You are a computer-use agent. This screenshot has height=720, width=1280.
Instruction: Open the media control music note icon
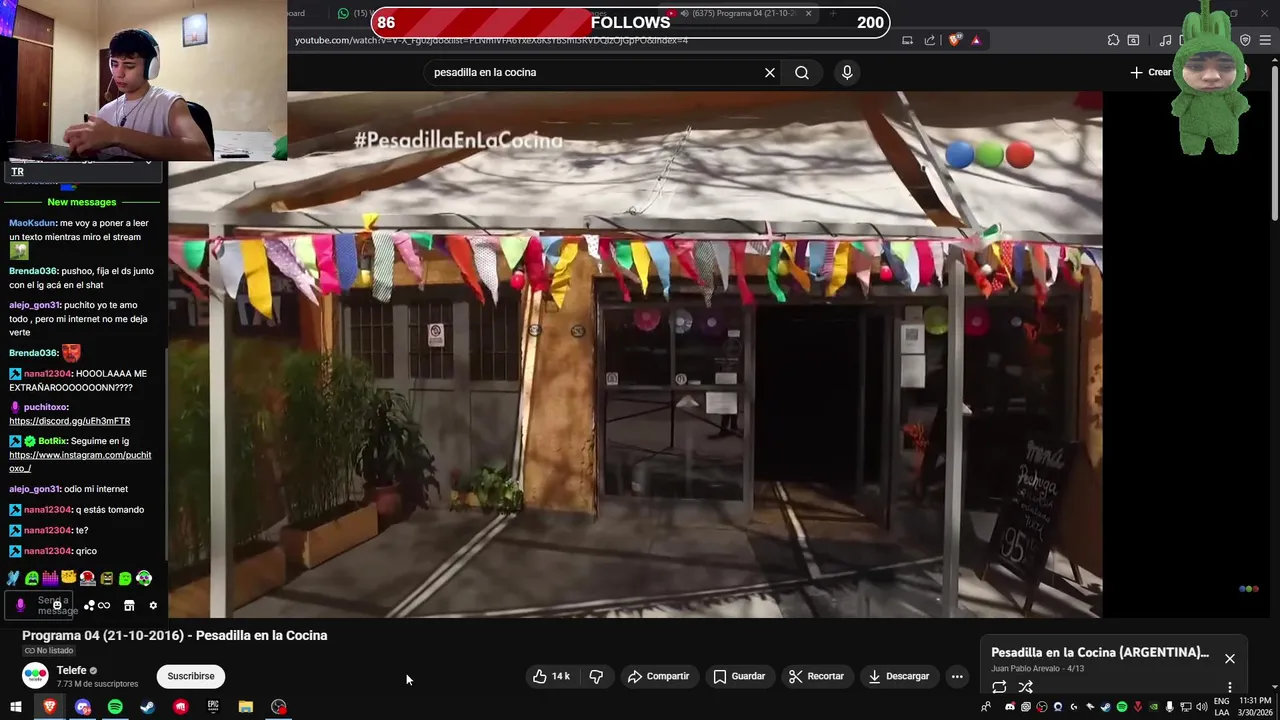1165,40
